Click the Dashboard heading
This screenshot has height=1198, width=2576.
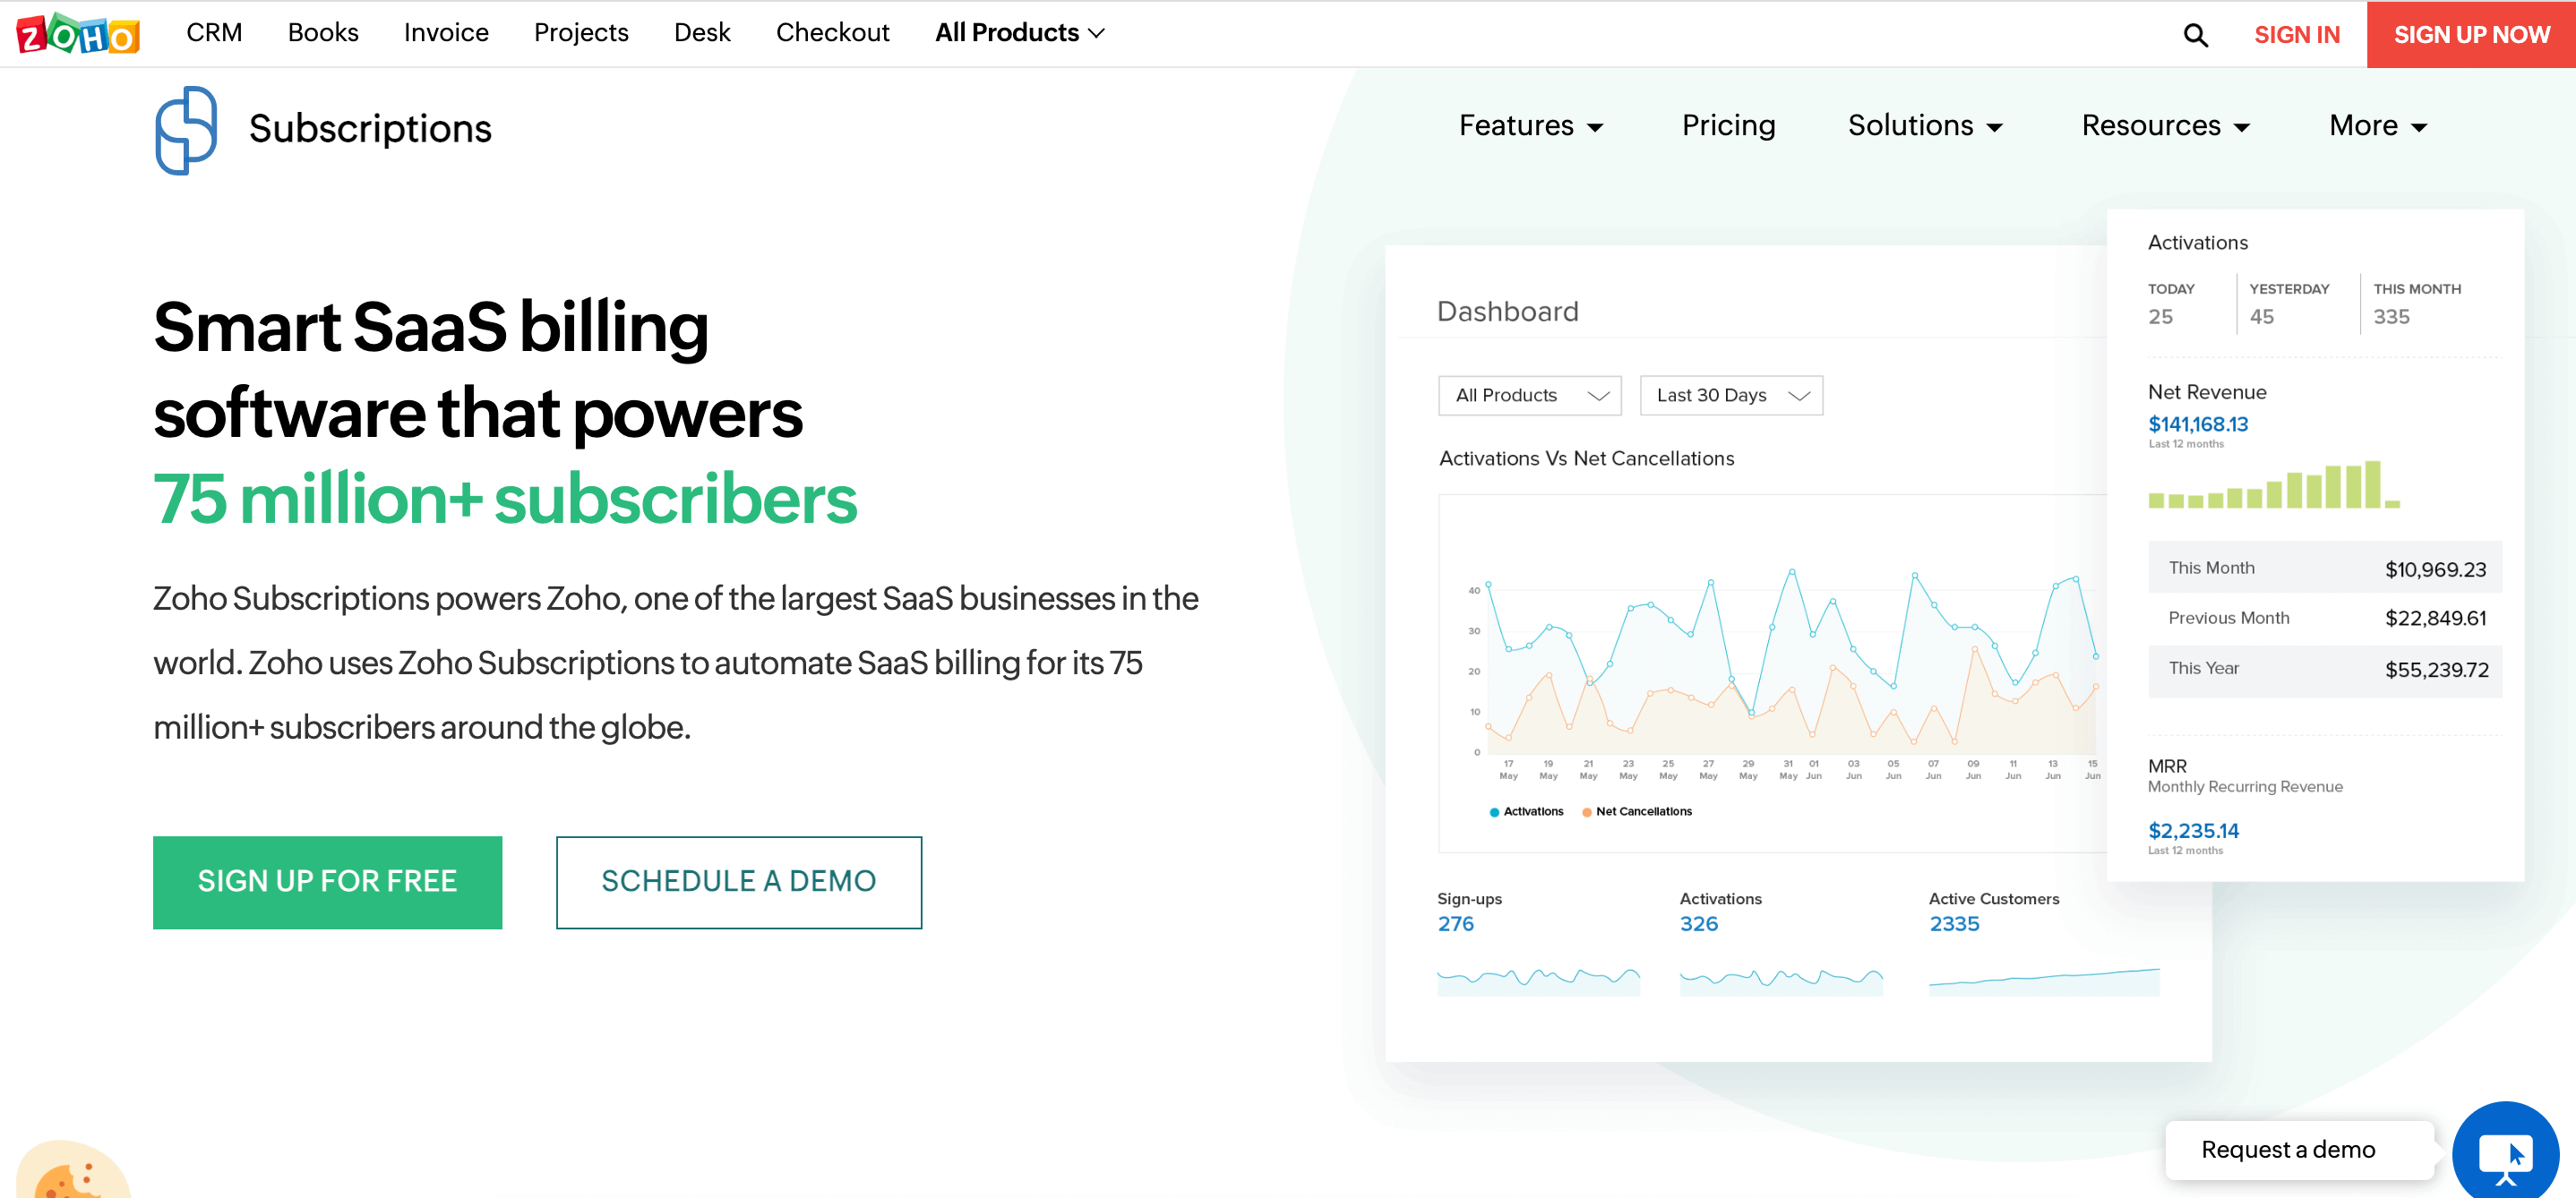coord(1507,312)
